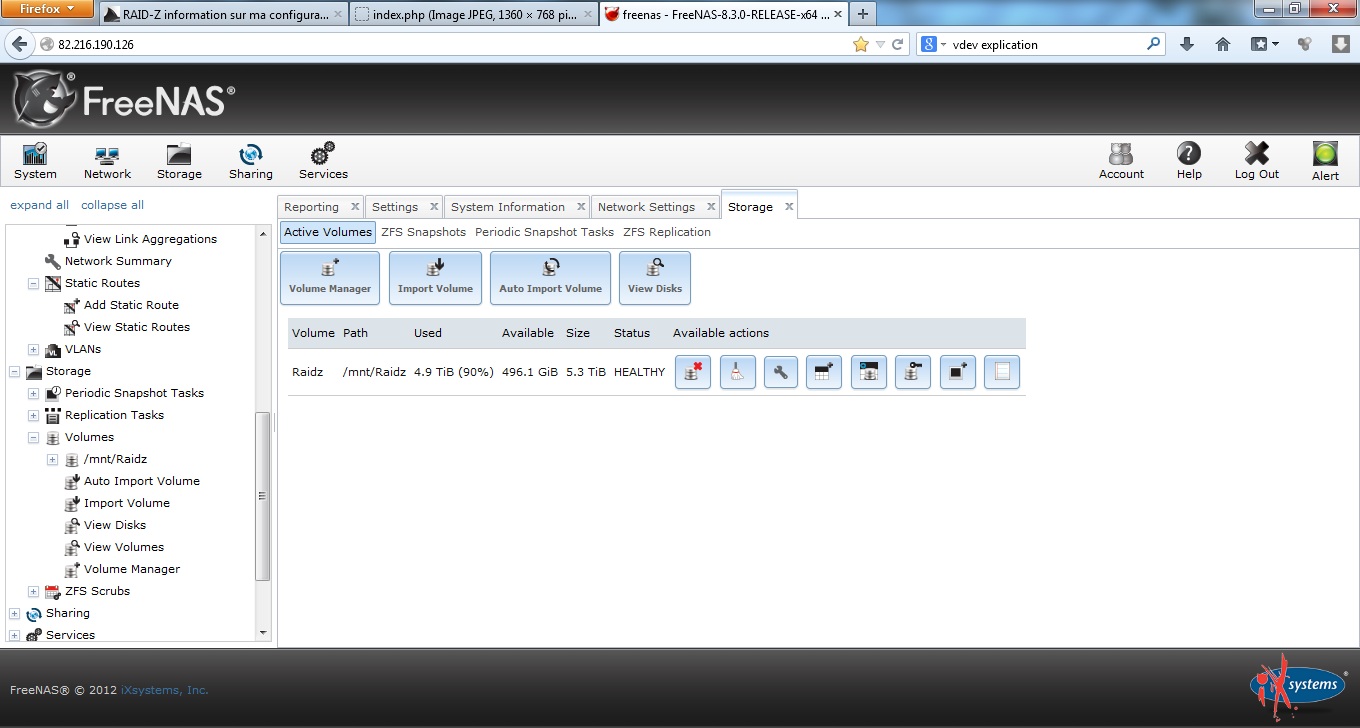Scrub the Raidz volume with broom icon
This screenshot has width=1360, height=728.
tap(737, 372)
